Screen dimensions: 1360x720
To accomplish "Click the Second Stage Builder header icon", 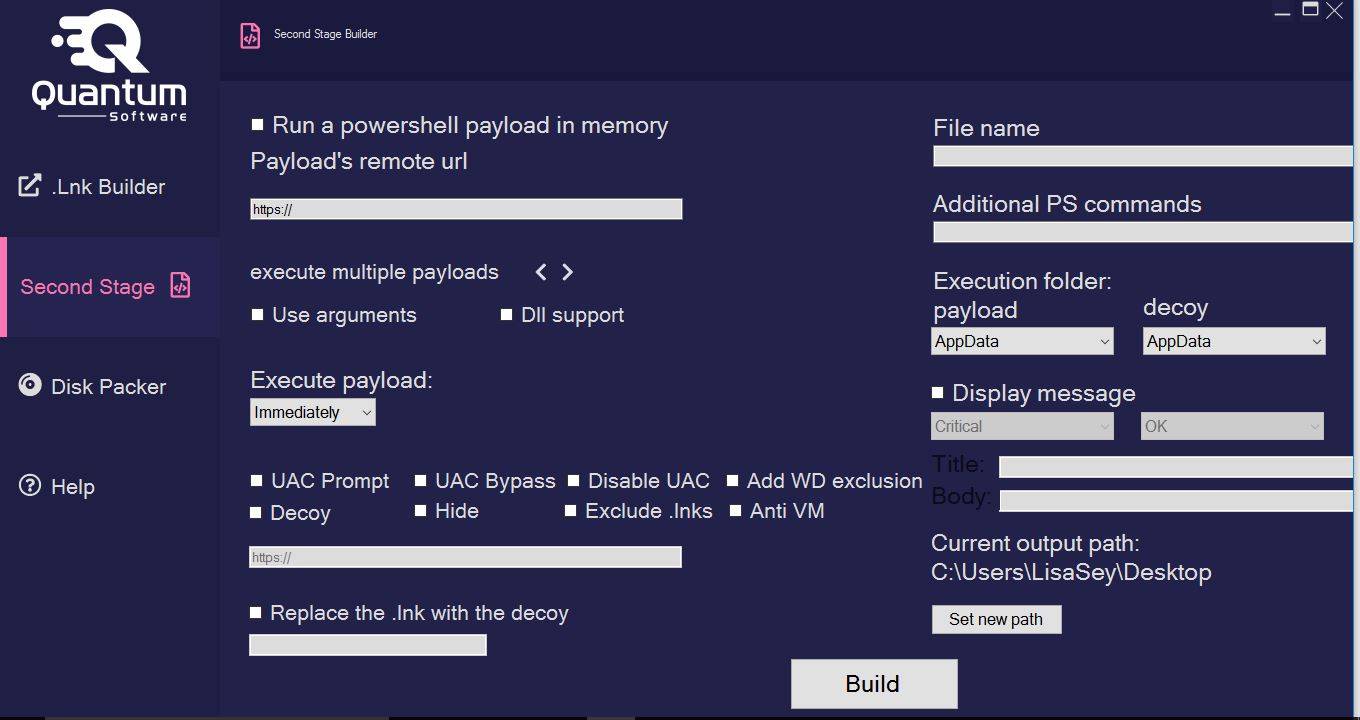I will 249,36.
